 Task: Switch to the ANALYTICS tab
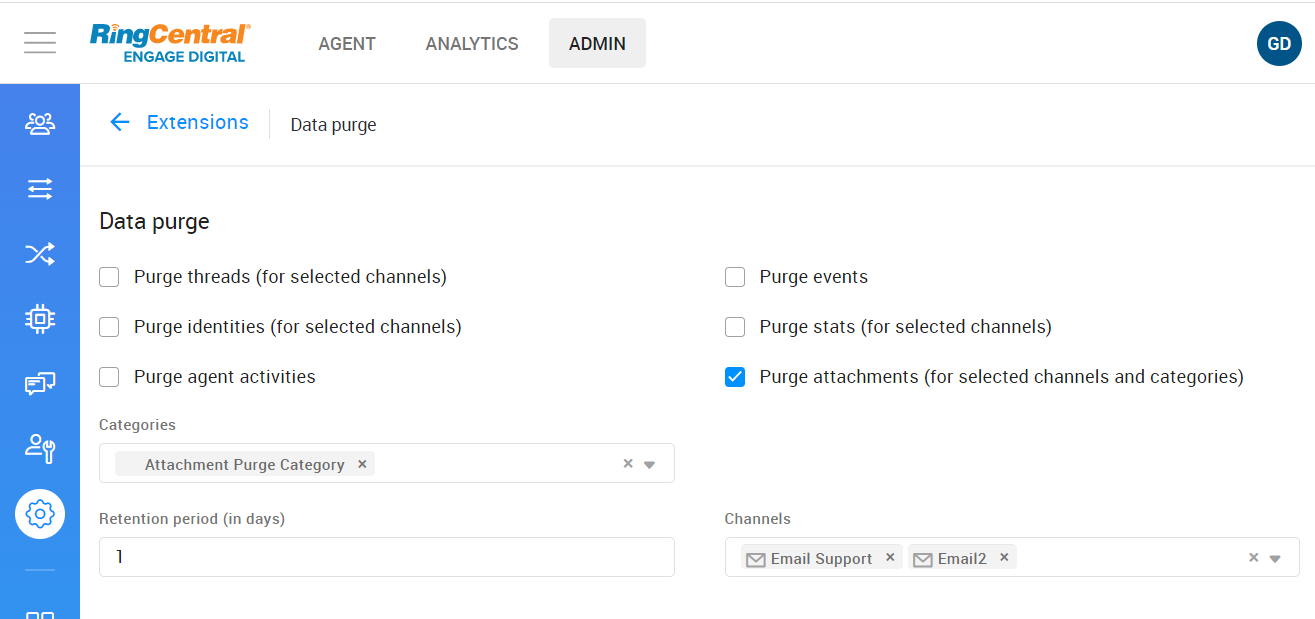pos(472,44)
